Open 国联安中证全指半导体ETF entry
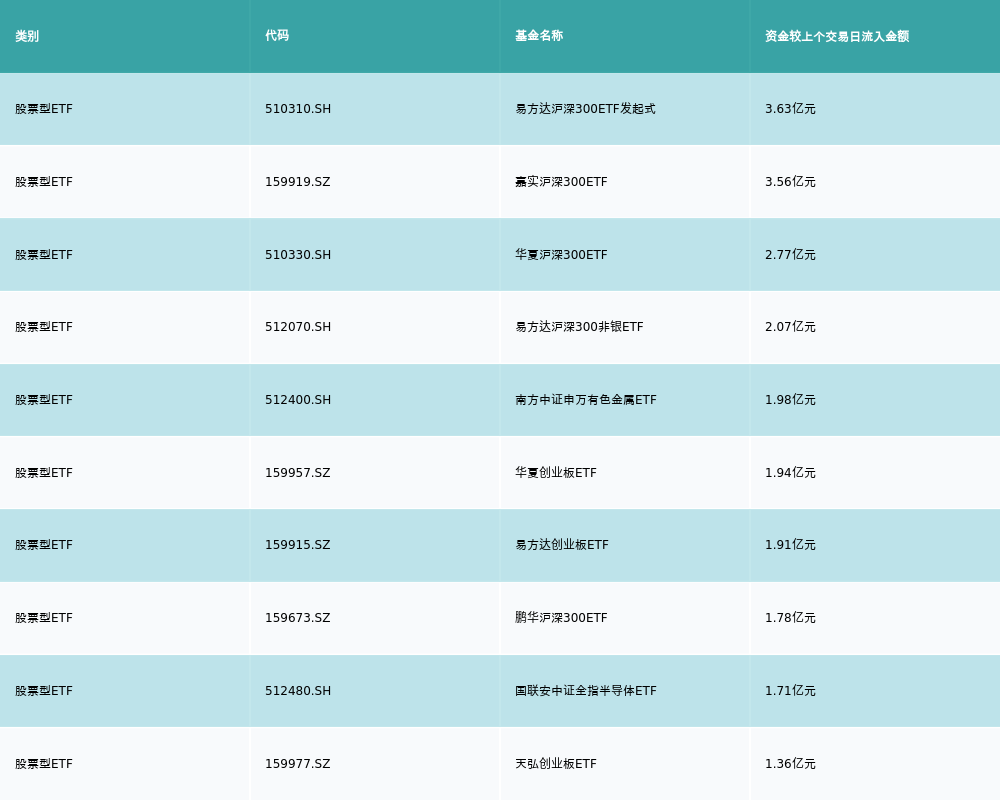Screen dimensions: 1000x800 tap(586, 691)
